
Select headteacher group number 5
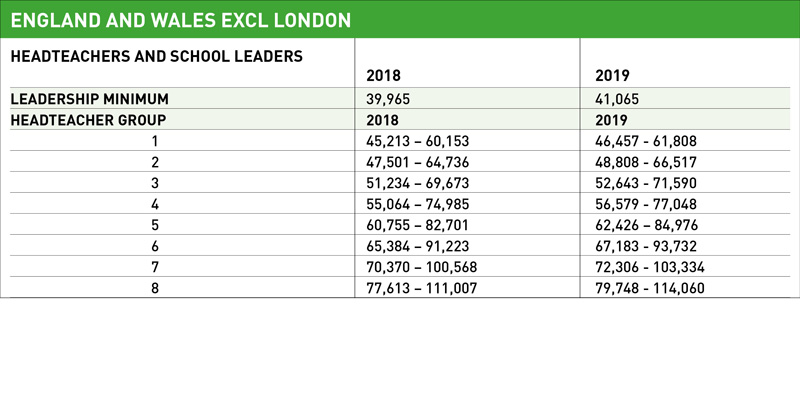point(155,225)
